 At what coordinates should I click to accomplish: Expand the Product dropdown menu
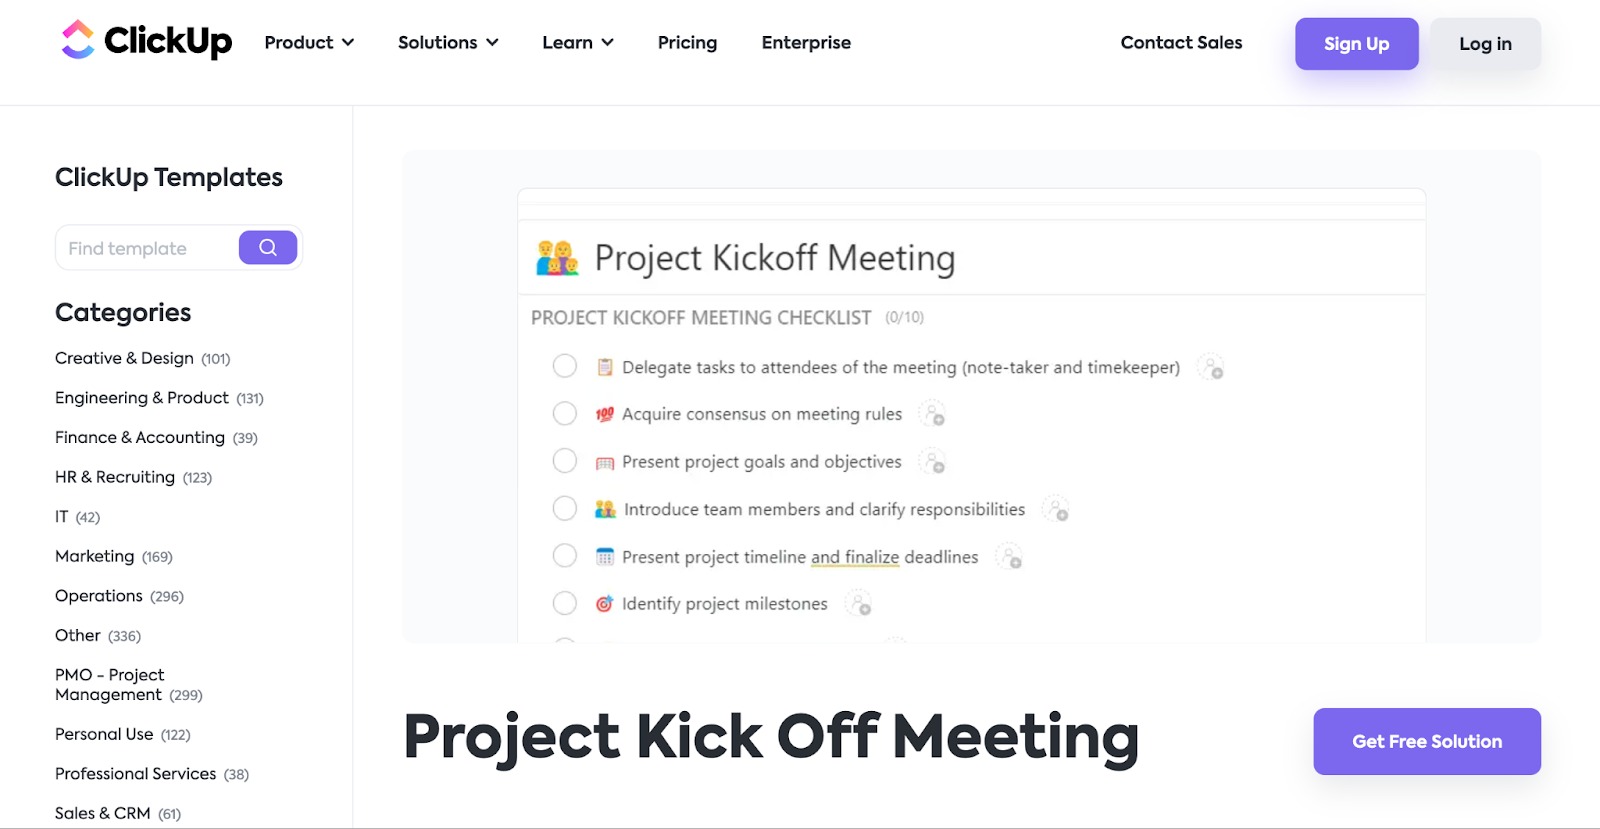[308, 42]
